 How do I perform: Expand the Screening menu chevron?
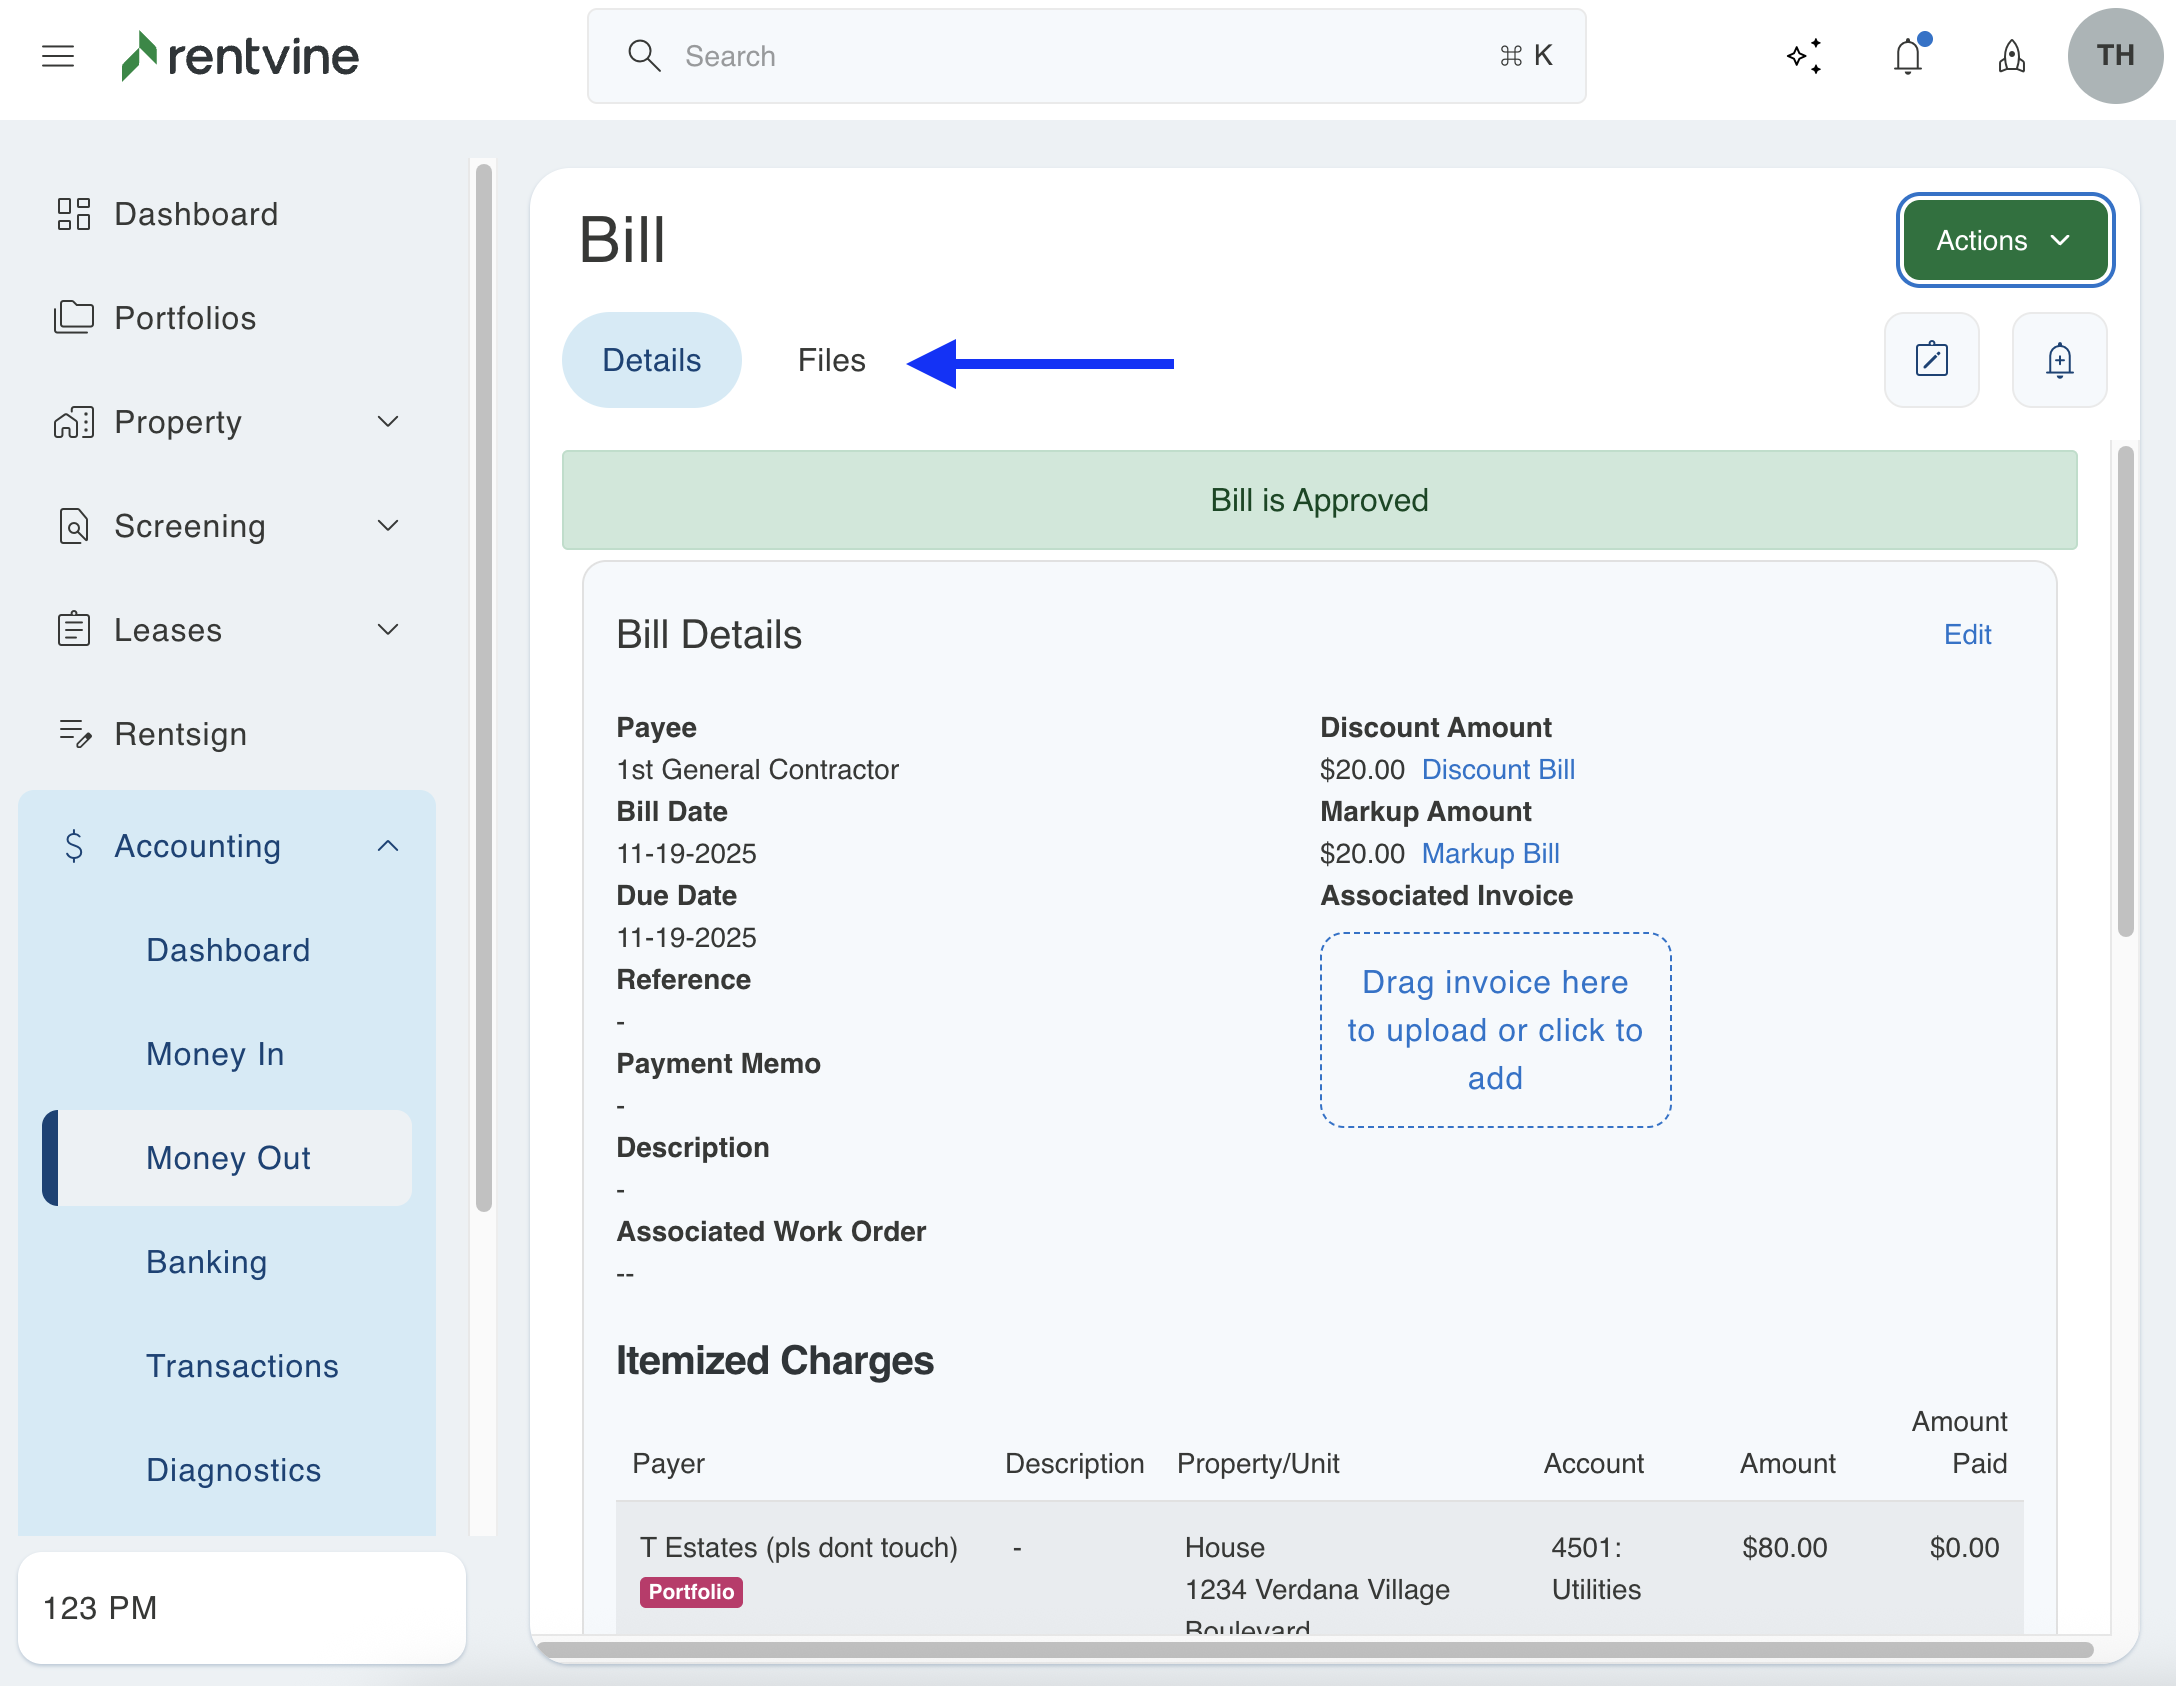tap(388, 526)
